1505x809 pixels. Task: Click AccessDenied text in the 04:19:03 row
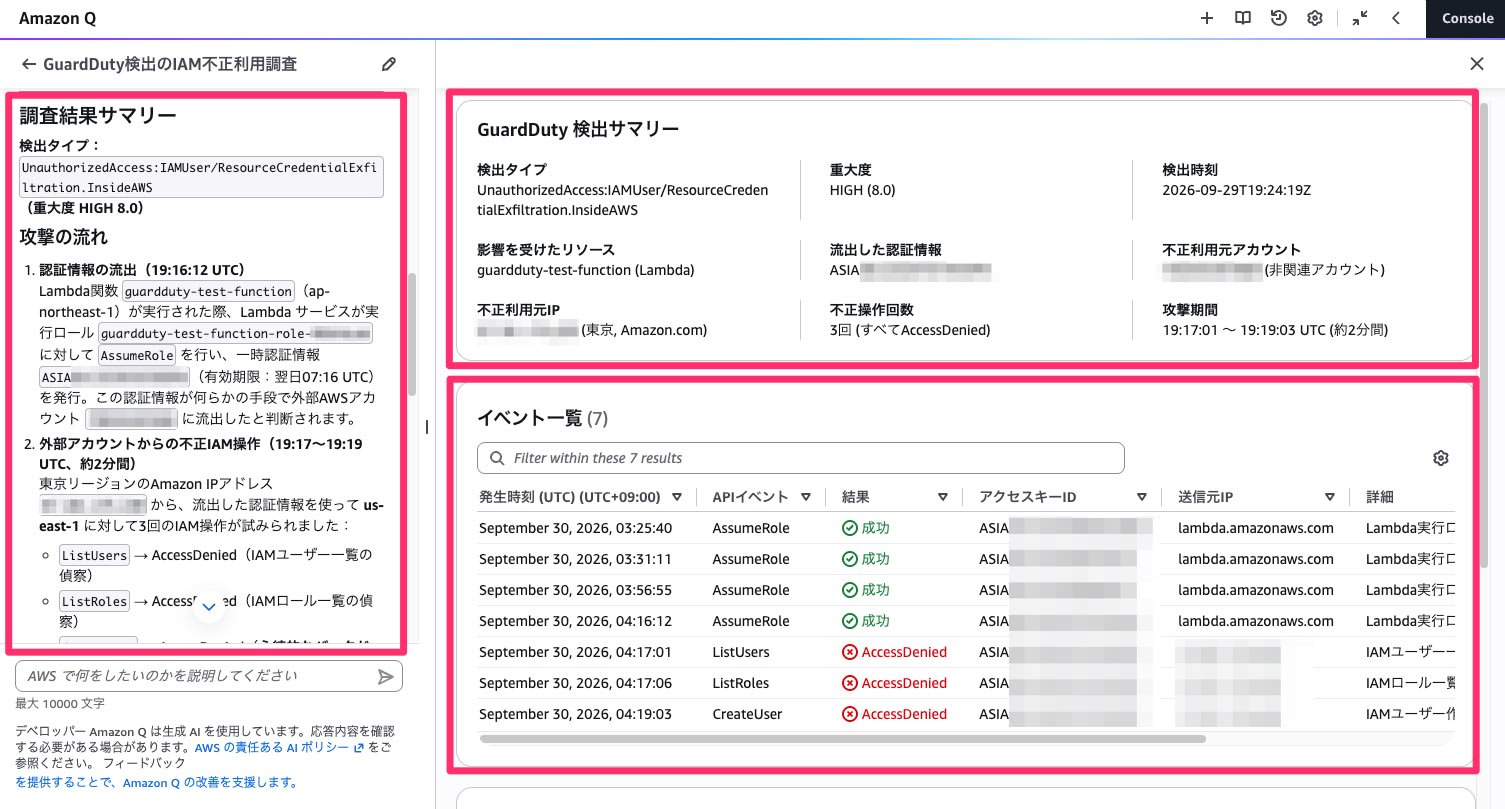(904, 714)
